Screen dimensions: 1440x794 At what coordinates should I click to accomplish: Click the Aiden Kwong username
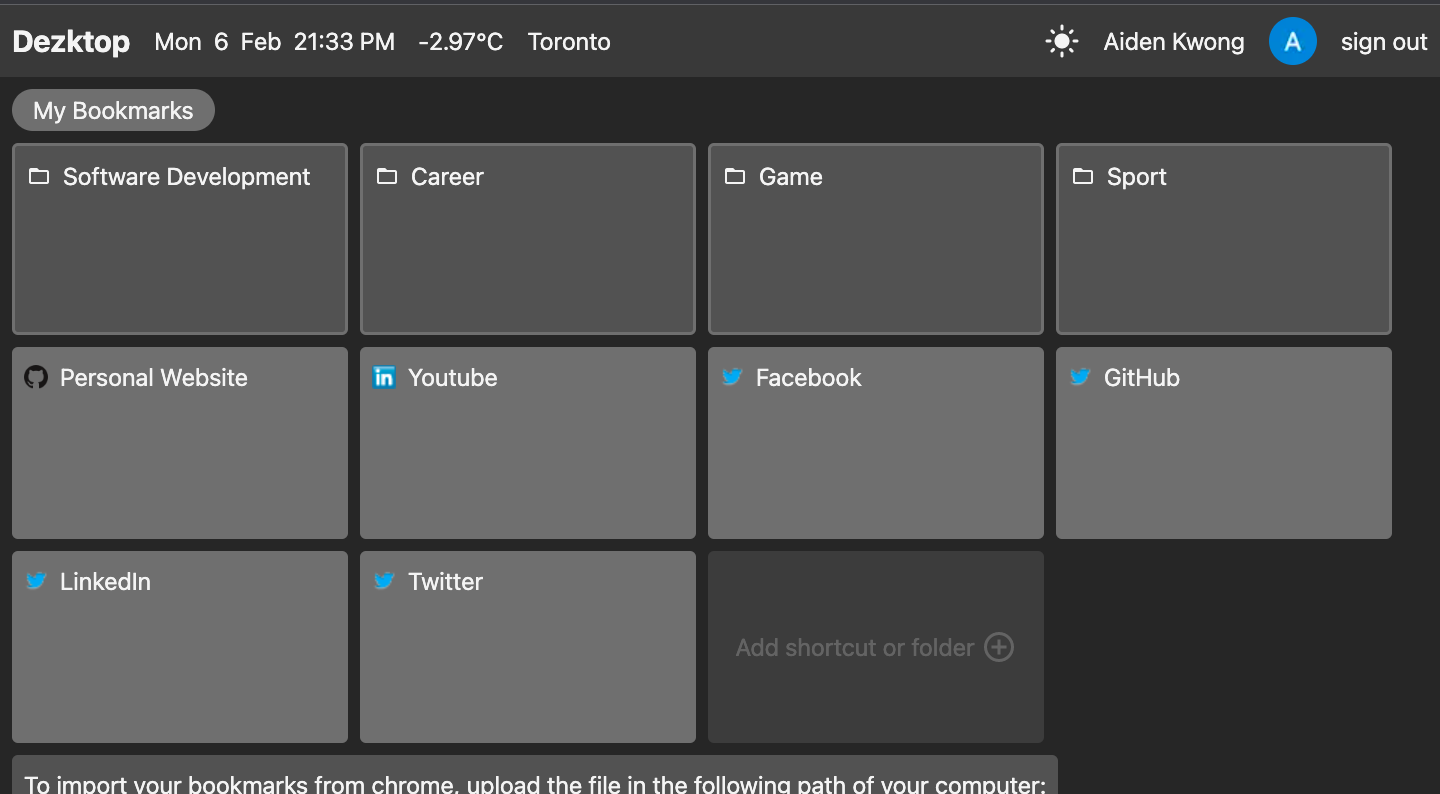1174,42
